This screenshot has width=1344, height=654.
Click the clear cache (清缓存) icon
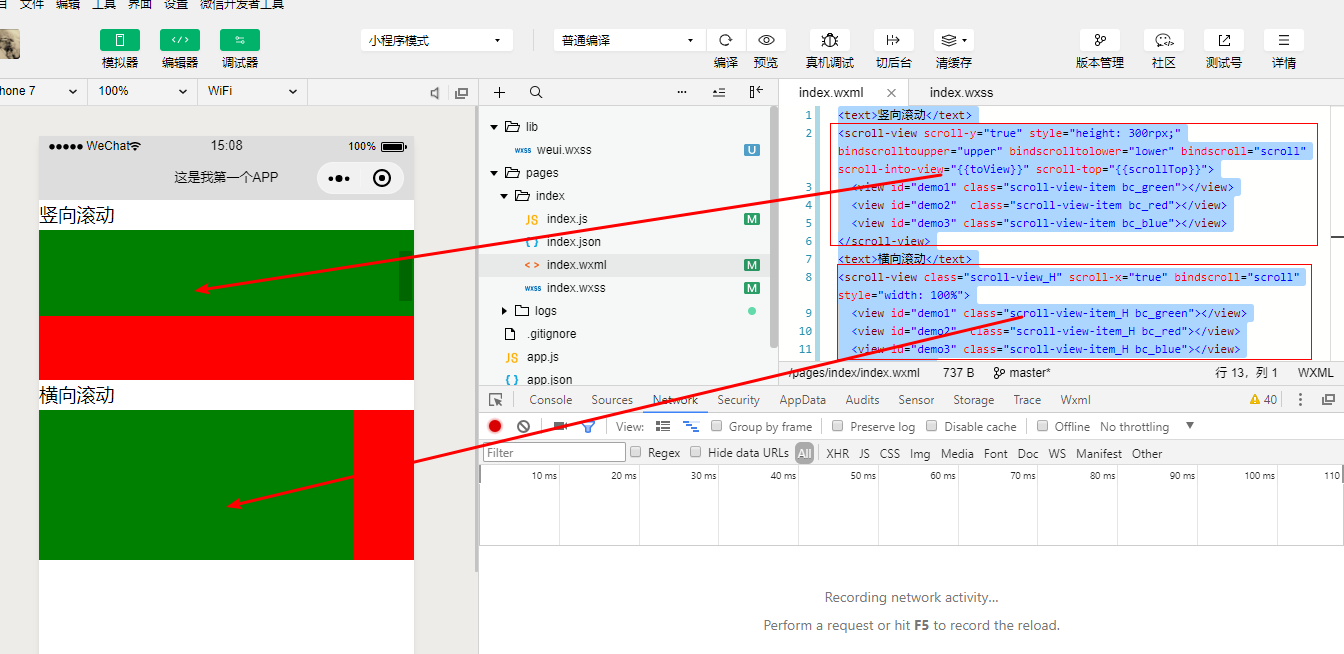click(953, 41)
